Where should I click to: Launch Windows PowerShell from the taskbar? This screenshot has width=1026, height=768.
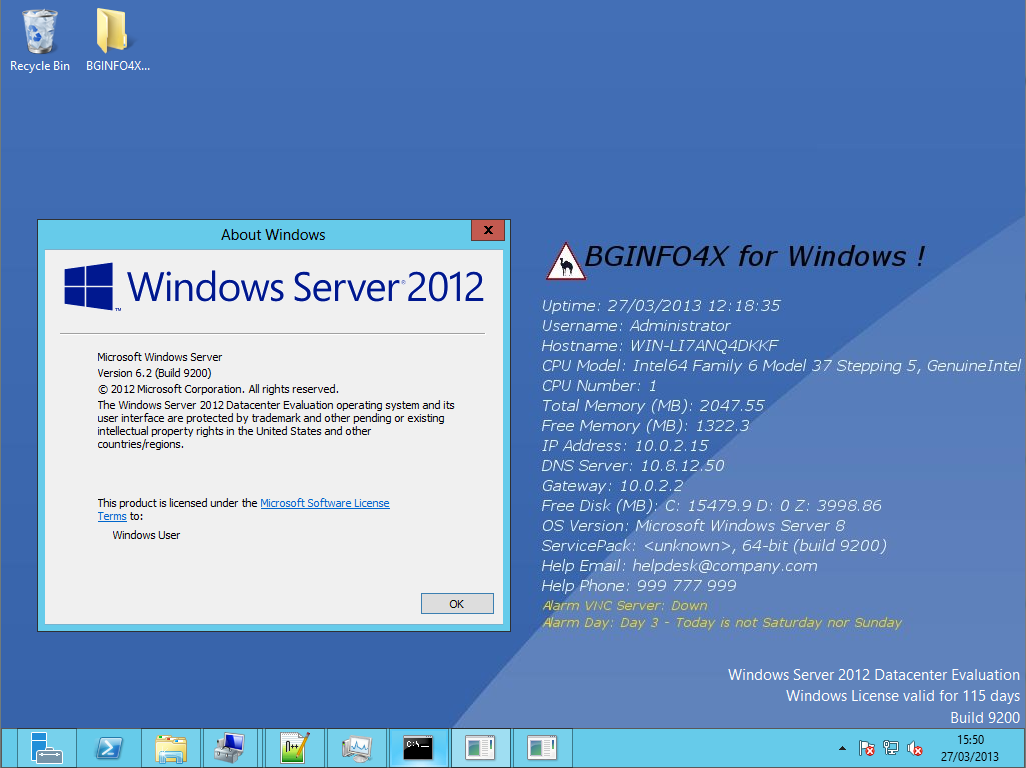(x=109, y=748)
